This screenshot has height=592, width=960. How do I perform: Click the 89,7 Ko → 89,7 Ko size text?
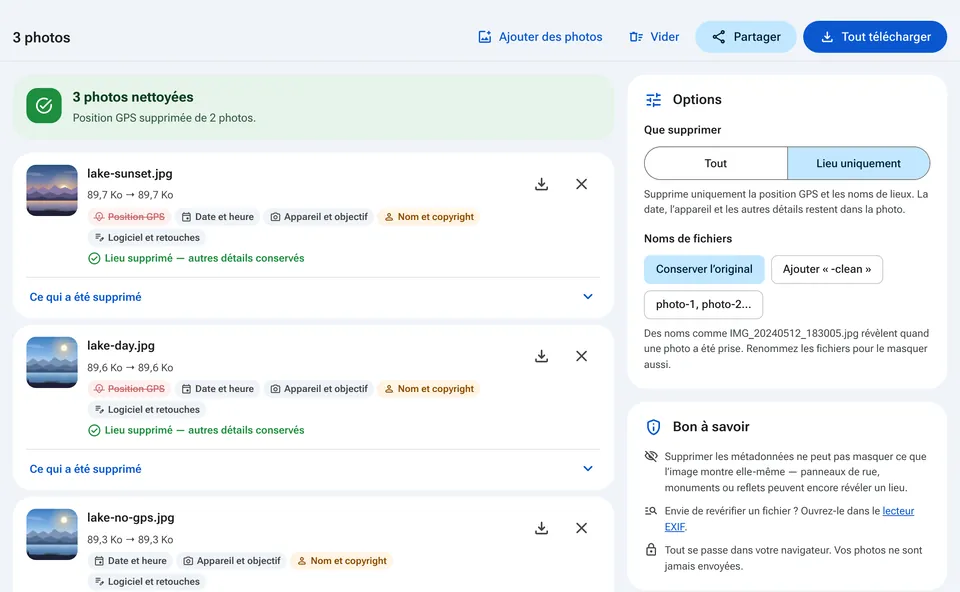point(130,195)
